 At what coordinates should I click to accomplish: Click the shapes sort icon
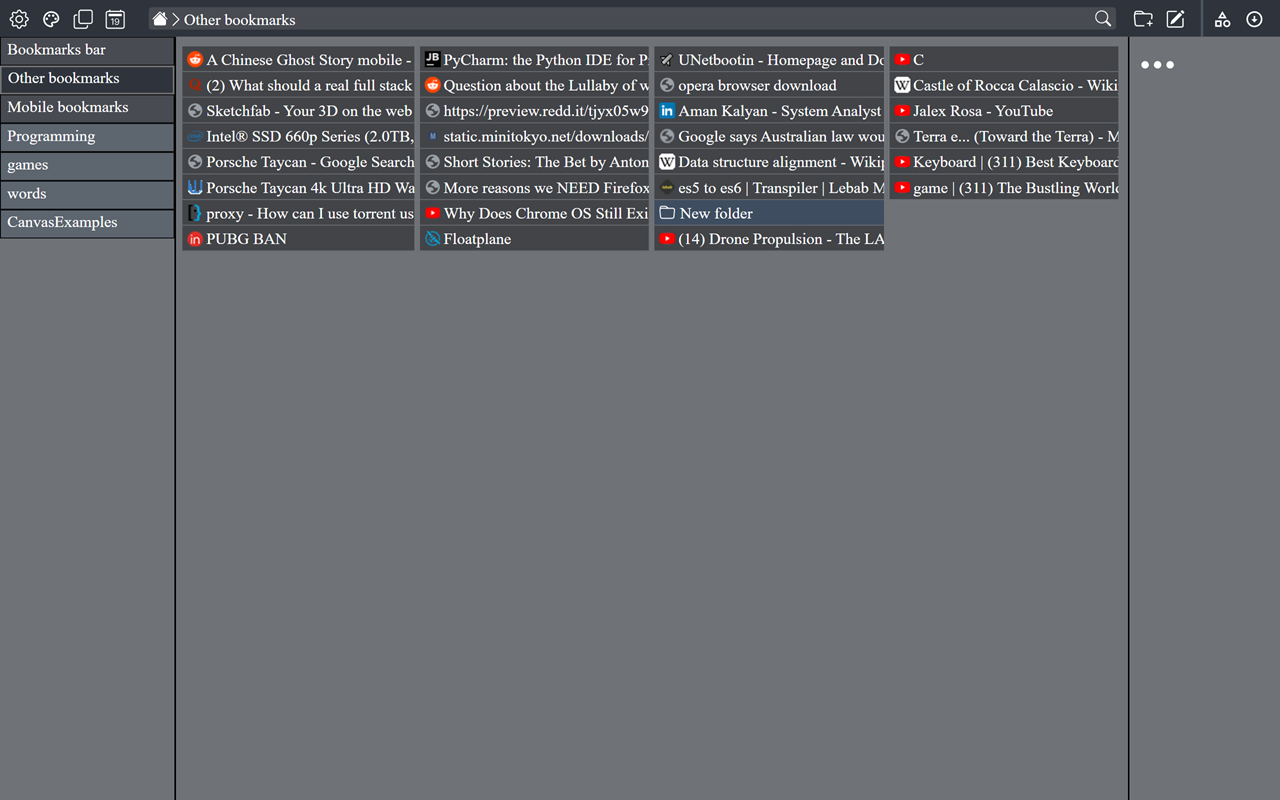(1222, 19)
